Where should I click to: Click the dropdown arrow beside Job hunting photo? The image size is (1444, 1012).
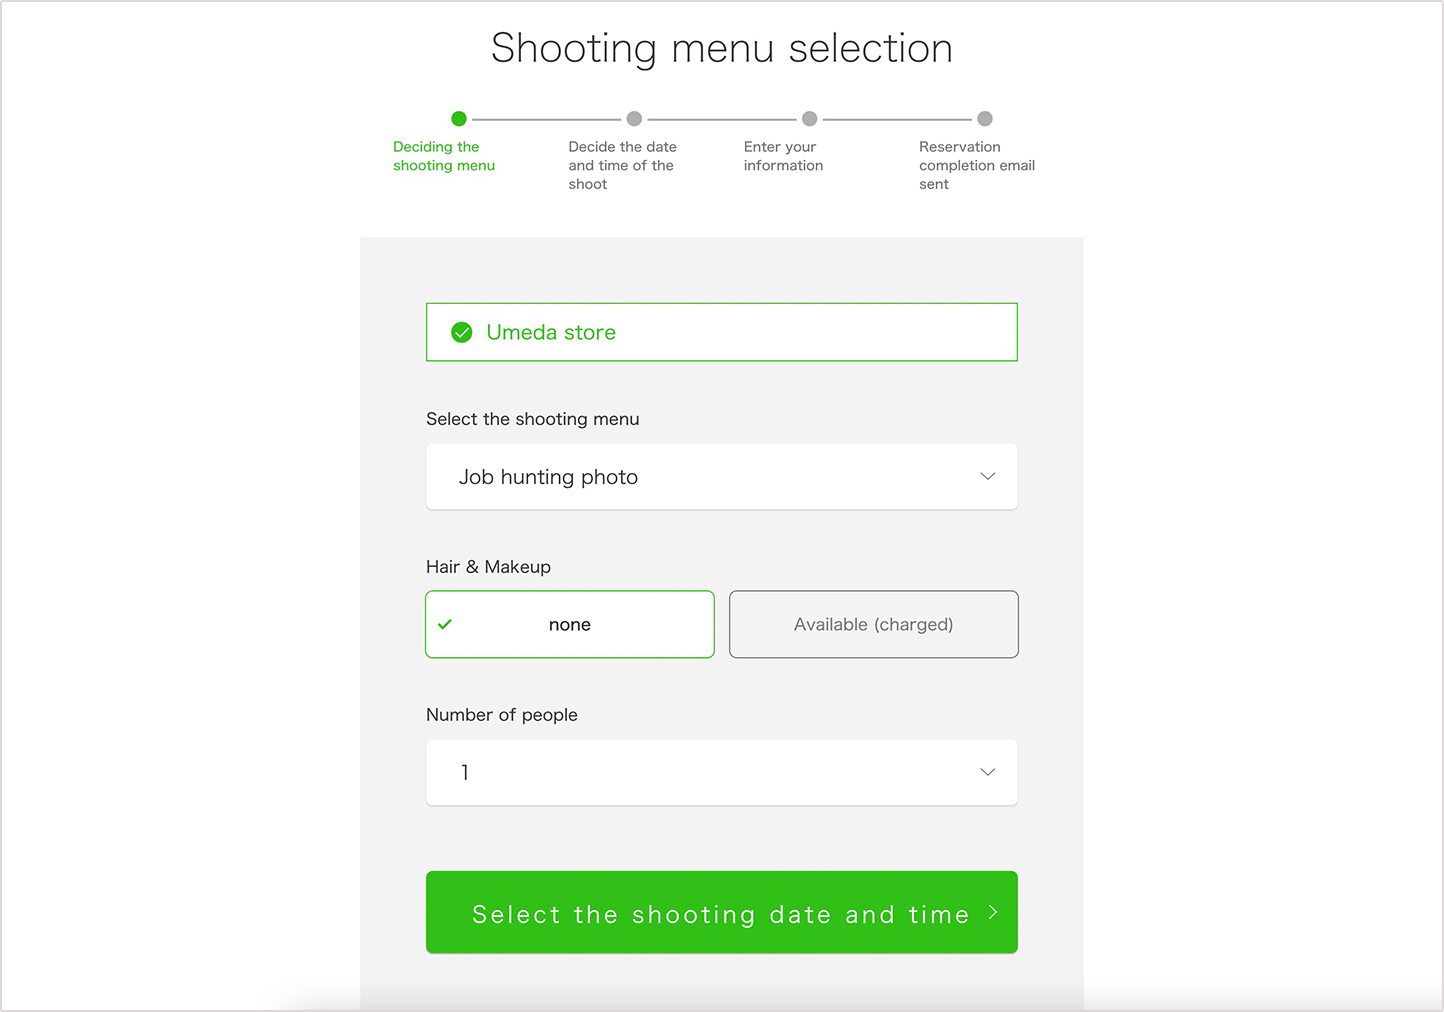point(988,476)
